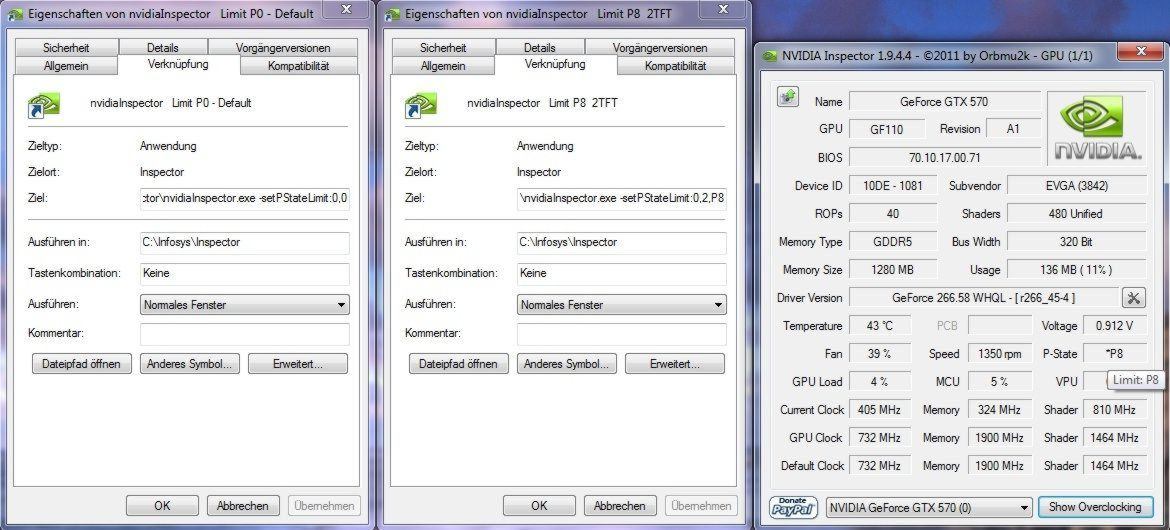Click Usage value 136 MB (11%)

pyautogui.click(x=1077, y=269)
